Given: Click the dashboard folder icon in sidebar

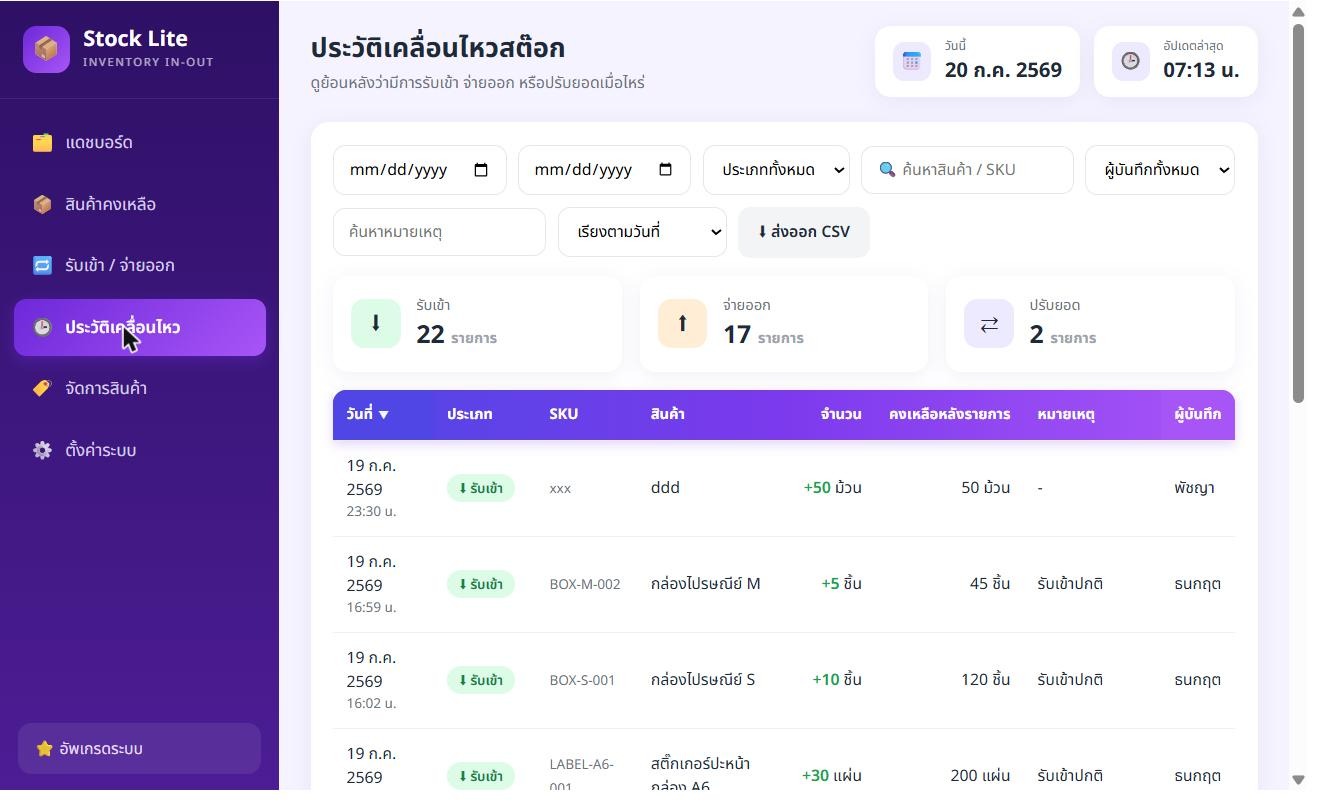Looking at the screenshot, I should (42, 143).
